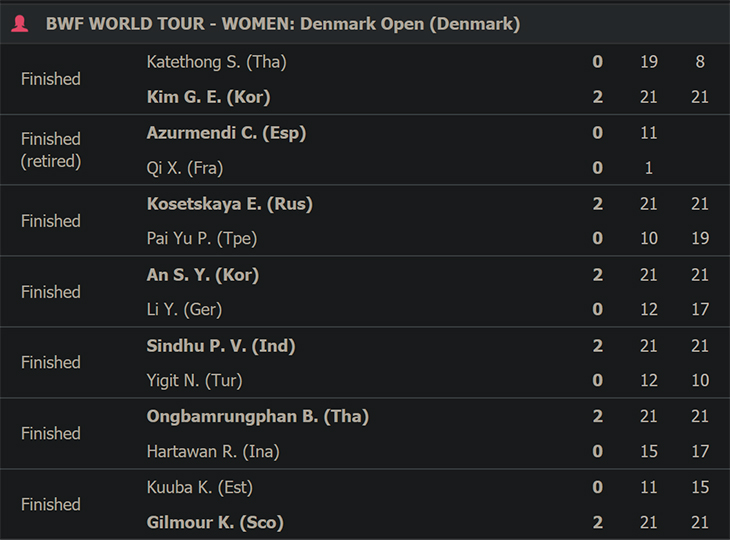Click the Finished (retired) match status
Image resolution: width=730 pixels, height=540 pixels.
(51, 150)
